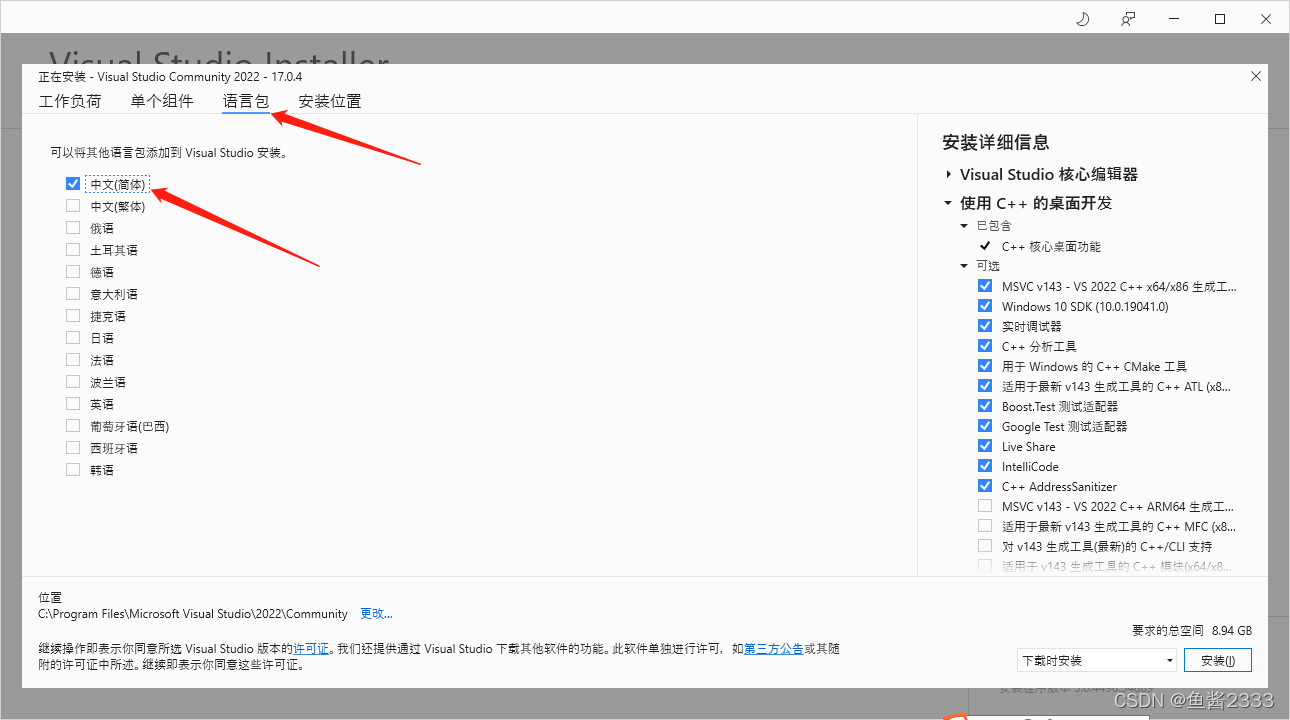Collapse the 可选 subsection
This screenshot has width=1290, height=720.
tap(965, 266)
